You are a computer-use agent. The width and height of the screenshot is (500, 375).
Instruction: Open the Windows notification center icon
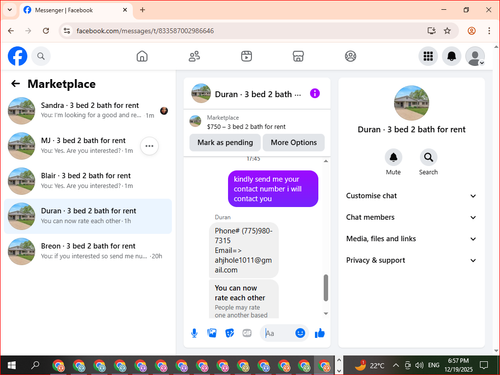484,365
